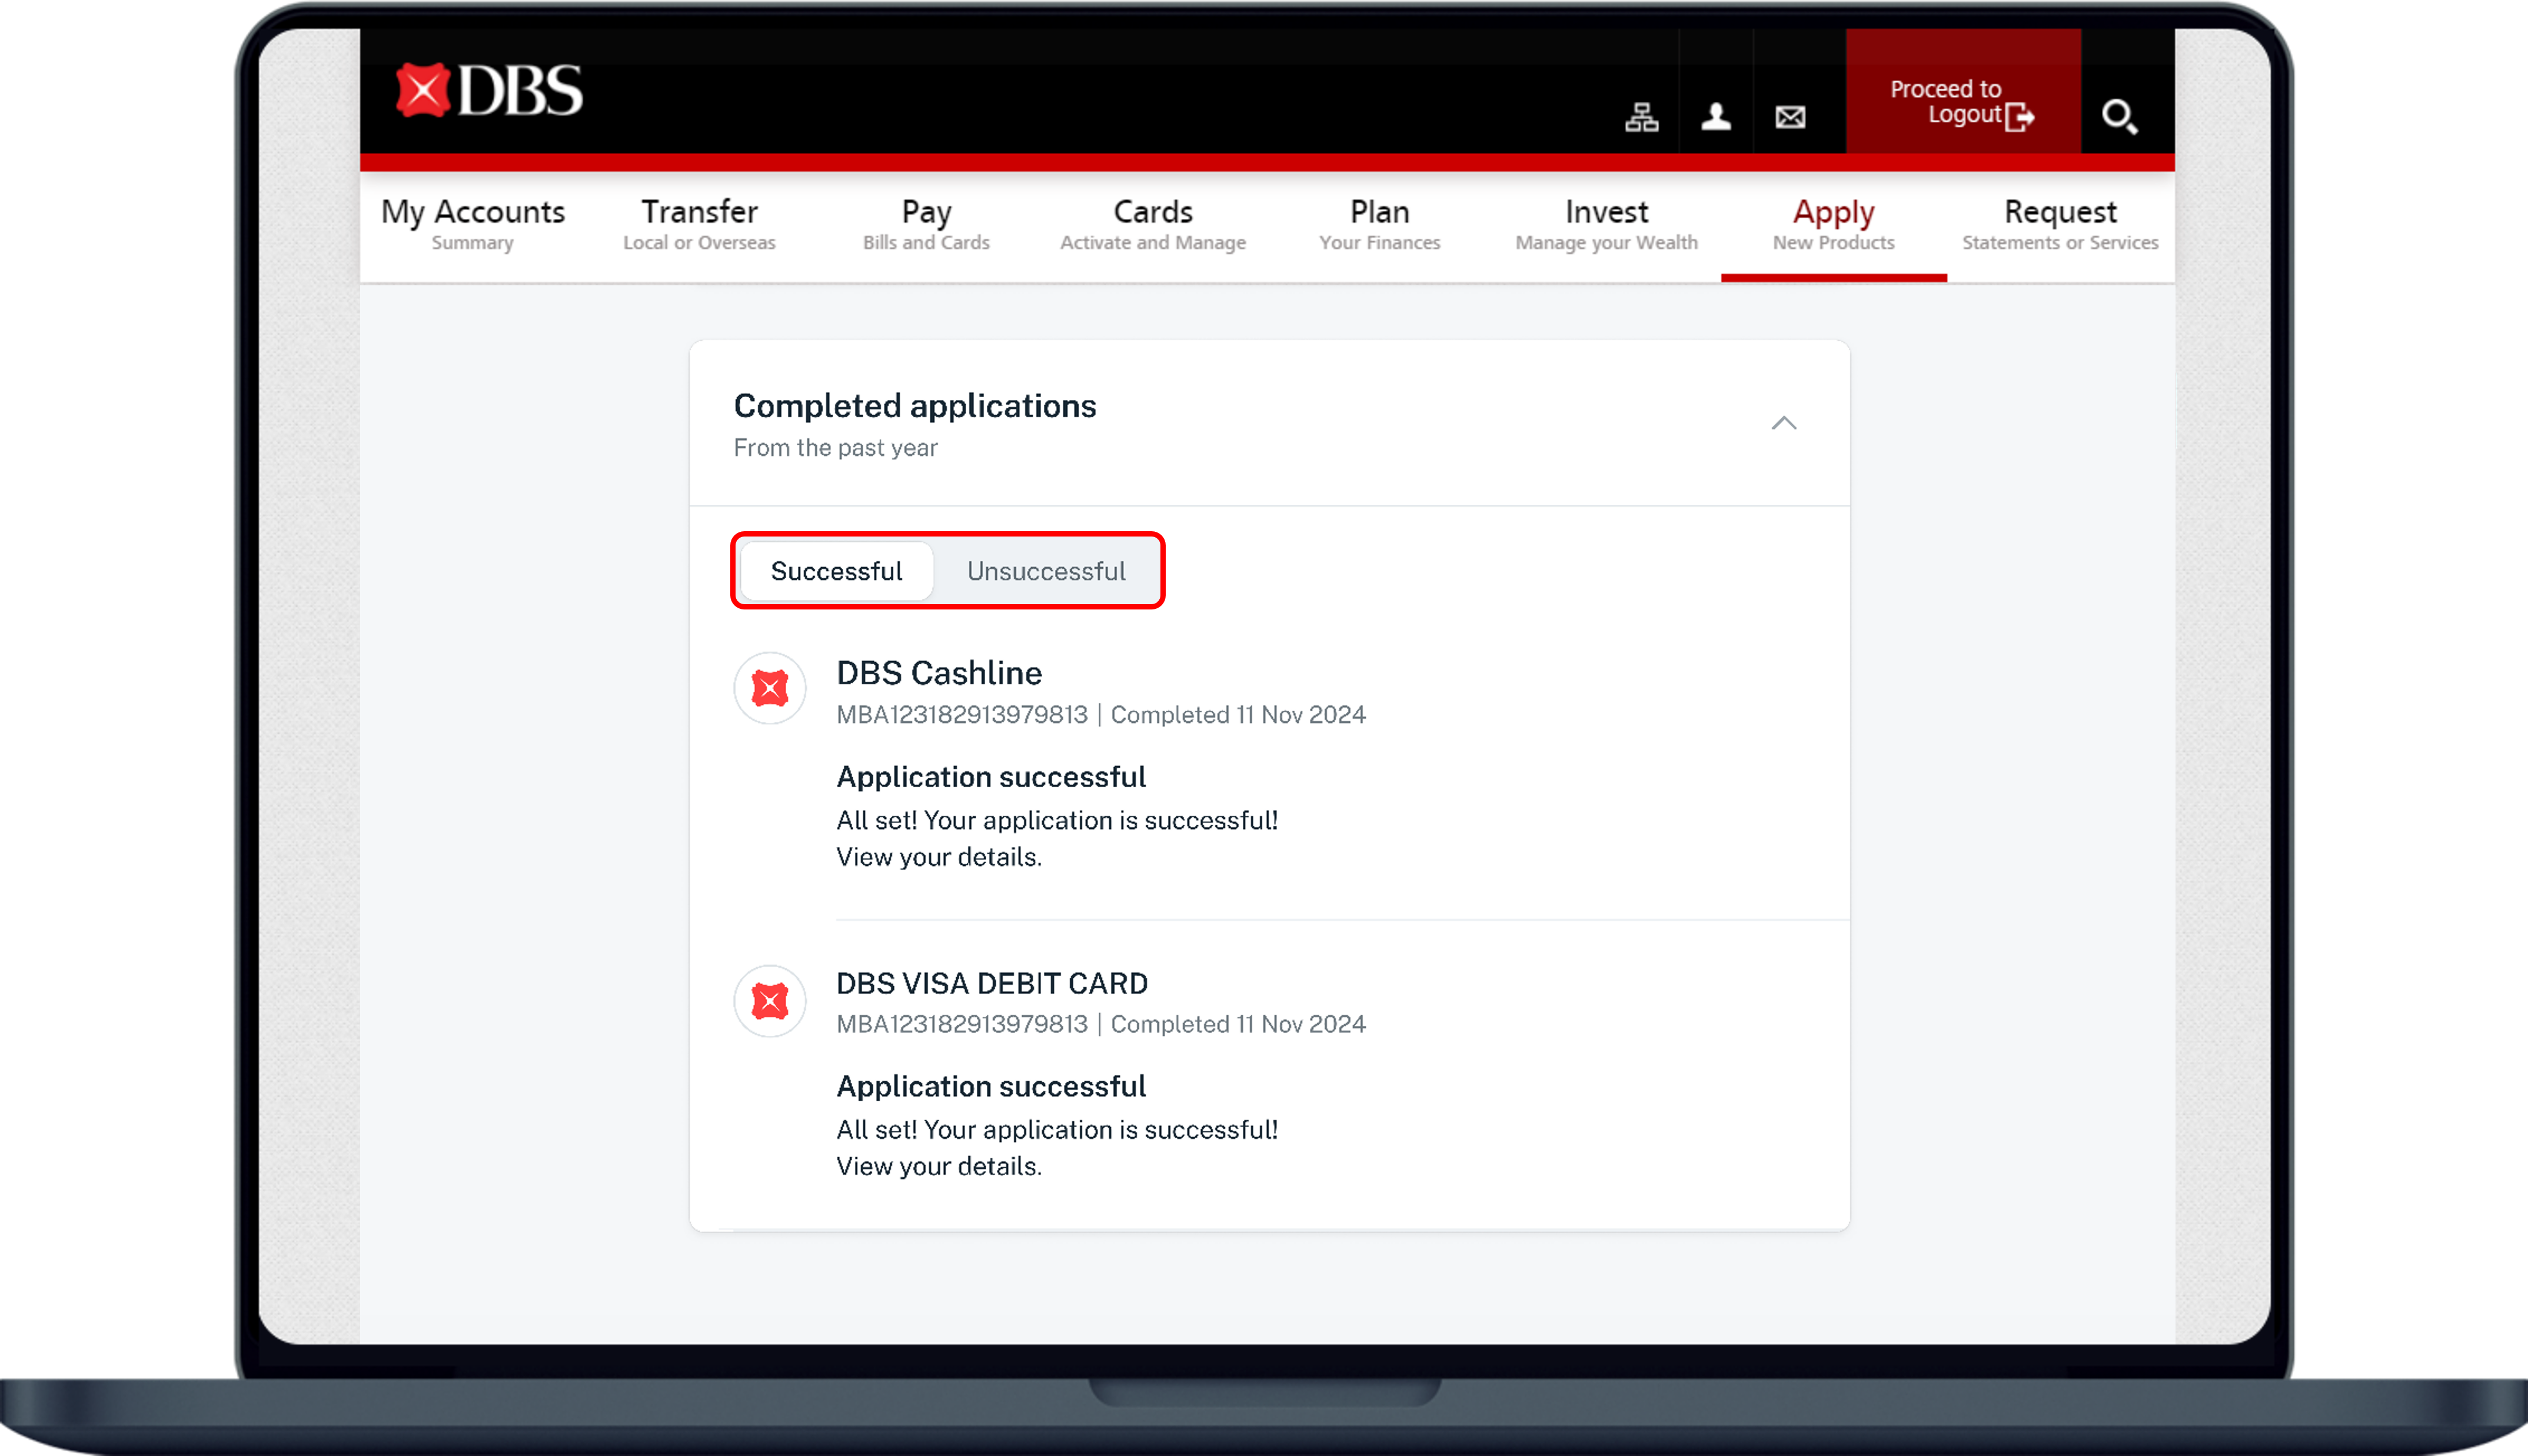This screenshot has width=2528, height=1456.
Task: Click View your details under DBS Cashline
Action: [939, 857]
